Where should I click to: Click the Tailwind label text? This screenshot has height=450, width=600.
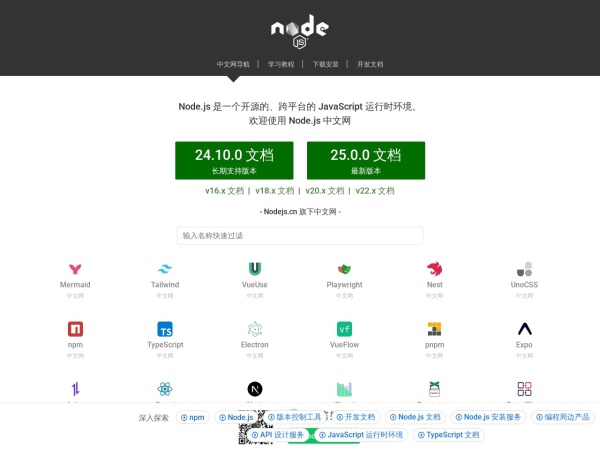165,285
